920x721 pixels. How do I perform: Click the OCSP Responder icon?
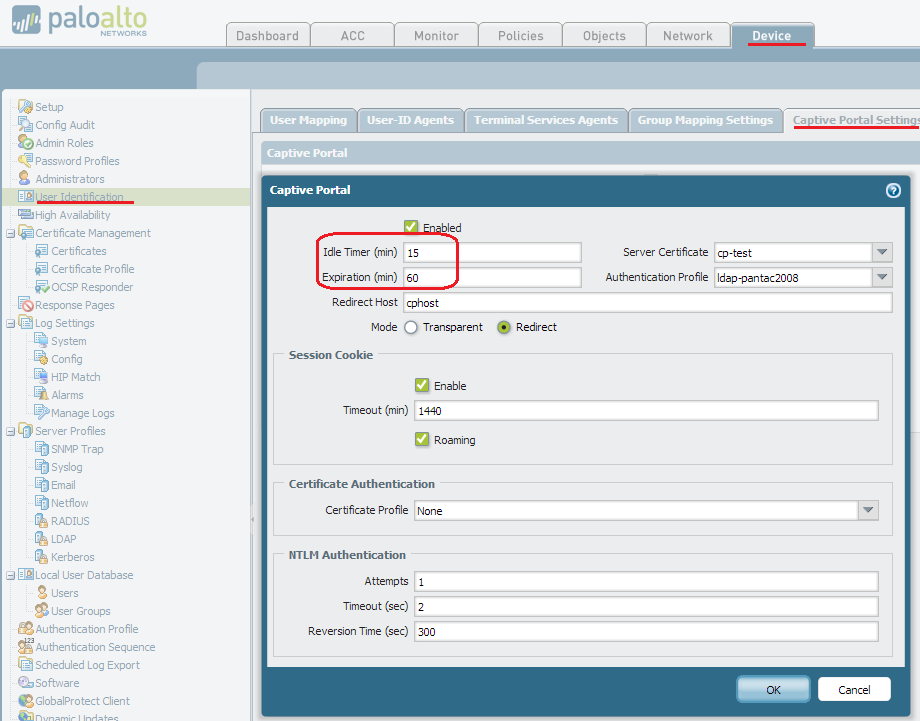coord(41,286)
